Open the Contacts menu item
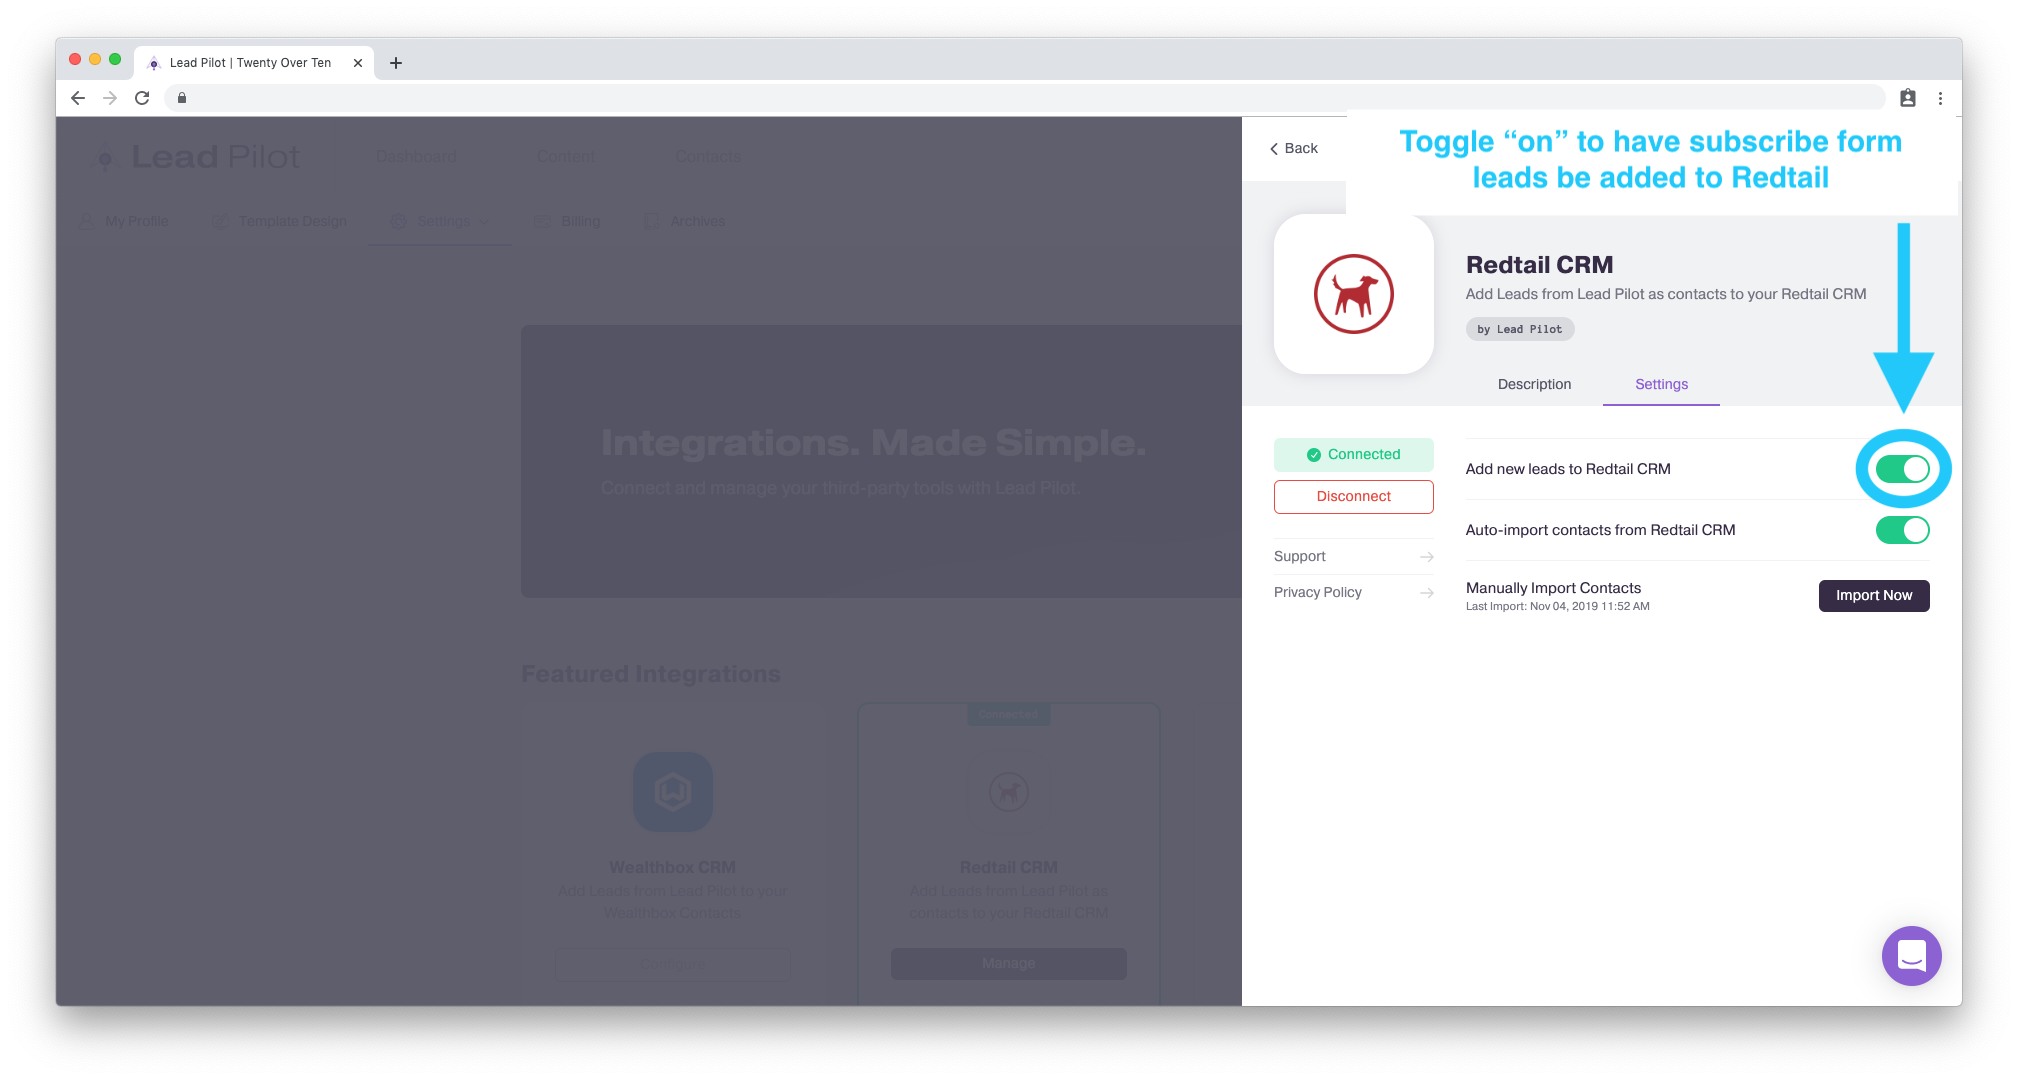 click(709, 157)
